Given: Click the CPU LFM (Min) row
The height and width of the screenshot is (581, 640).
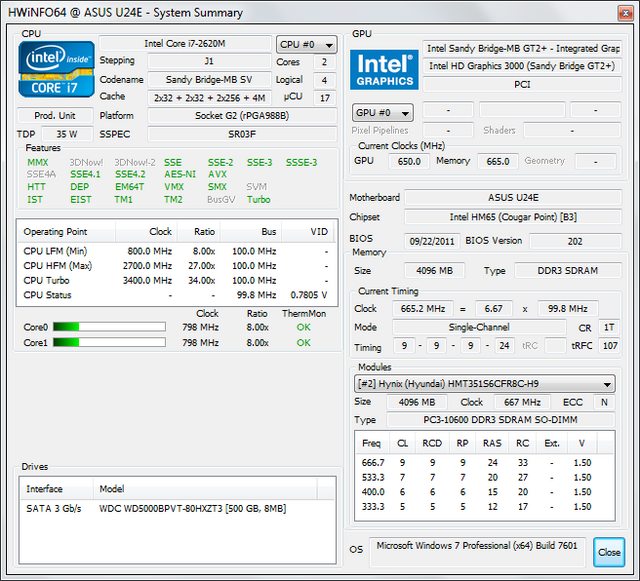Looking at the screenshot, I should 177,251.
